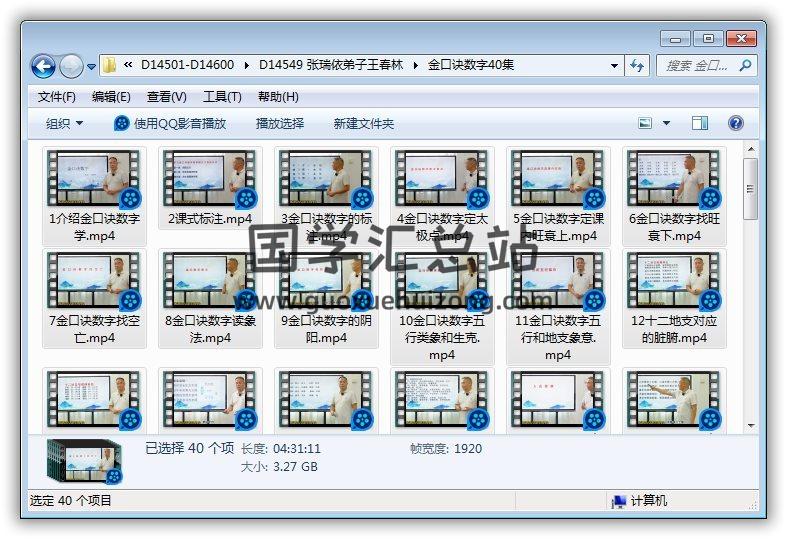Click the 金口诀数字40集 breadcrumb

click(x=471, y=65)
